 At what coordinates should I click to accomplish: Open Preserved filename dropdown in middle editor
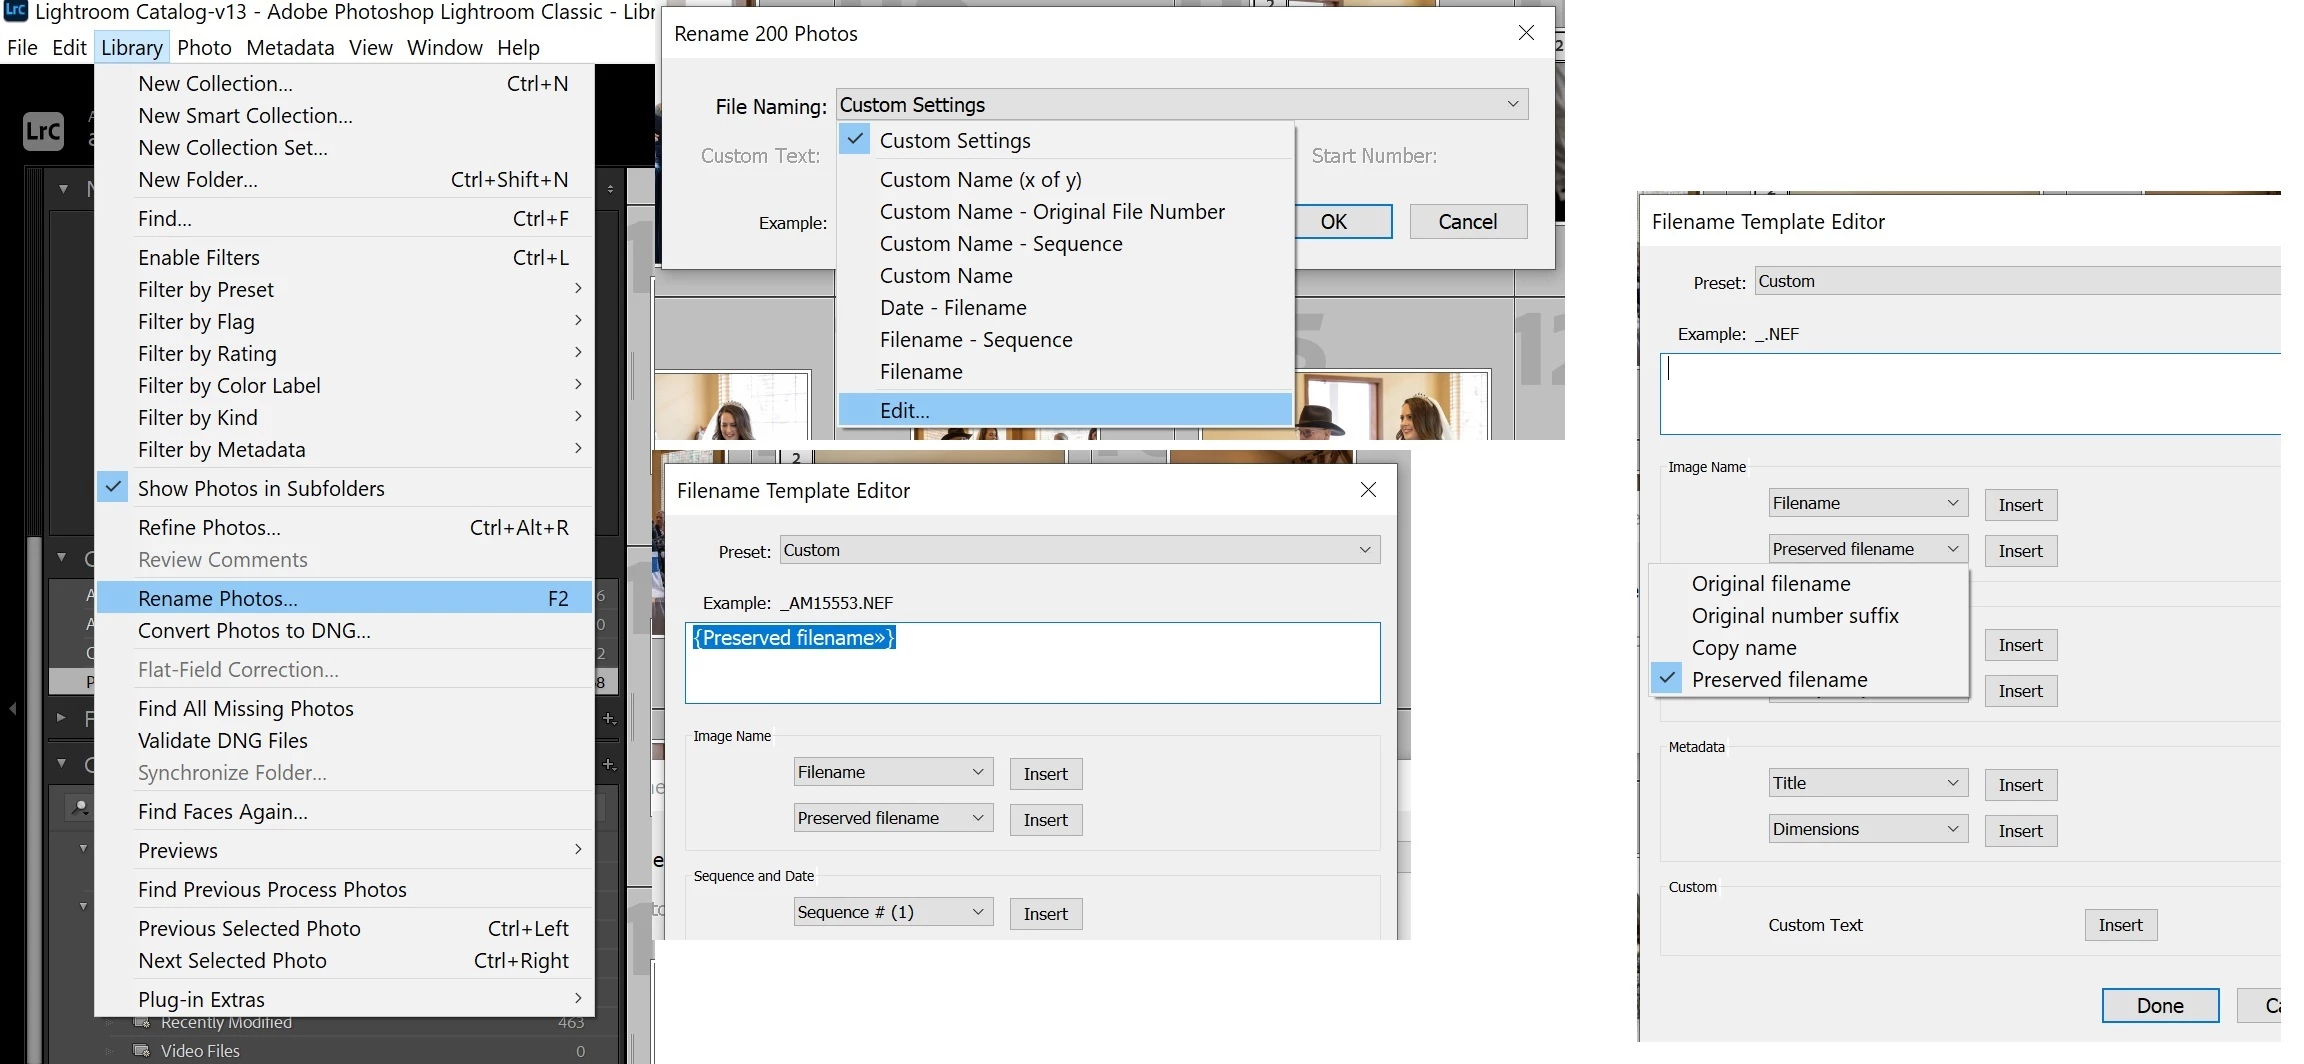point(893,818)
